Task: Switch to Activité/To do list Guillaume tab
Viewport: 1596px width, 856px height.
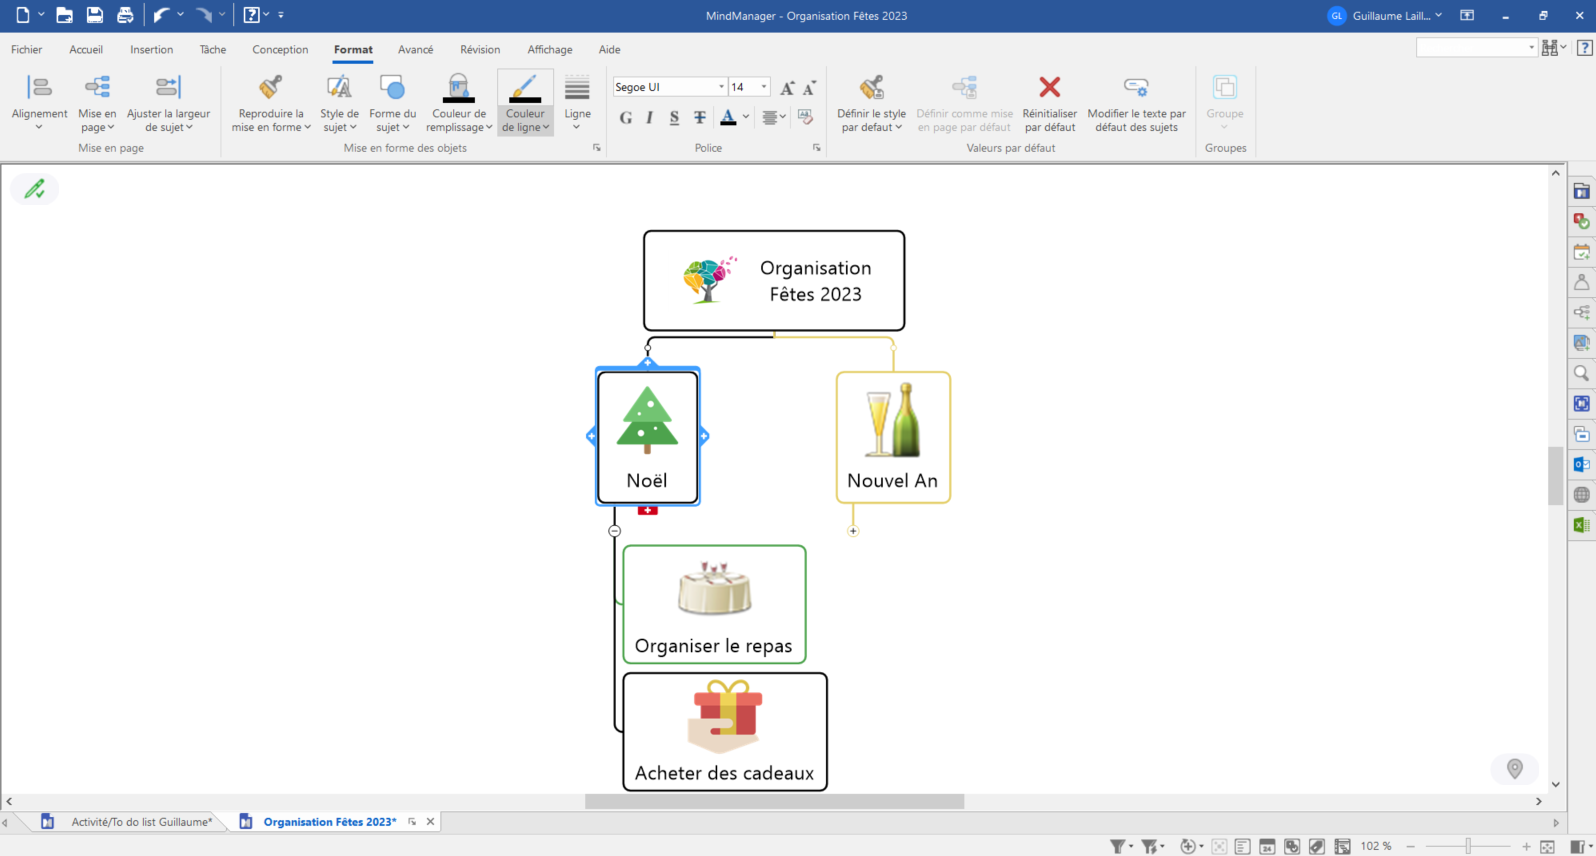Action: pos(141,822)
